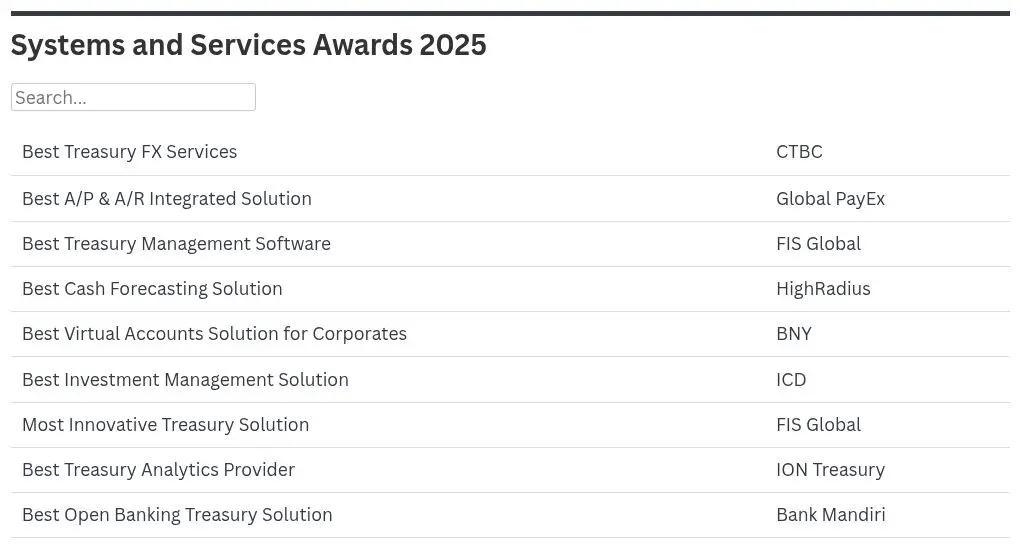
Task: Select Best Treasury Management Software row
Action: 176,244
